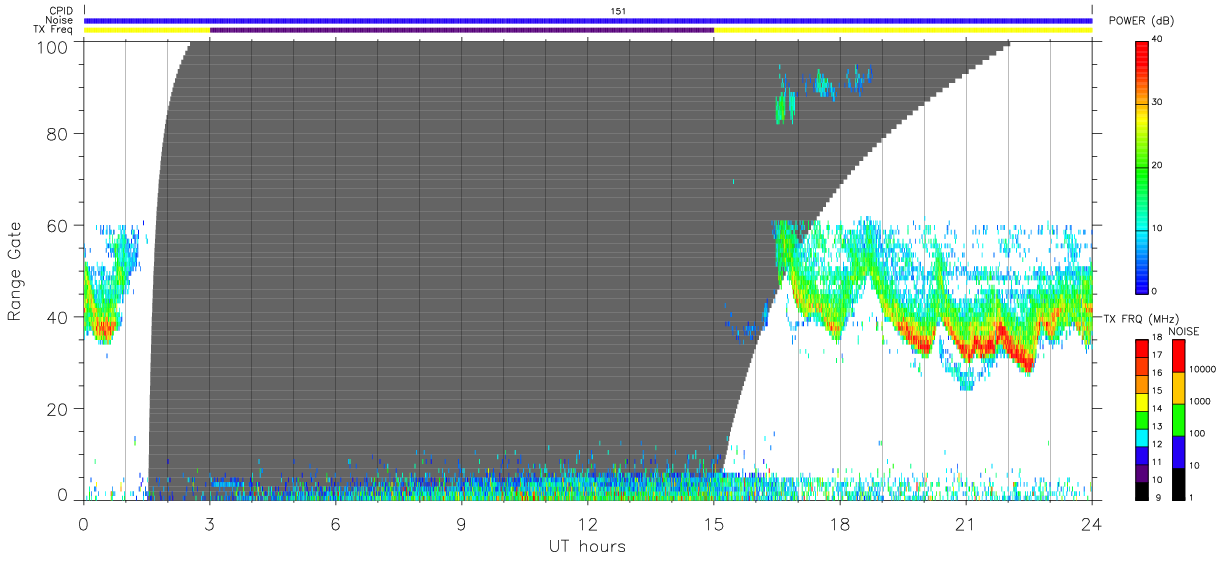
Task: Click the 15 tick on UT hours axis
Action: click(714, 524)
